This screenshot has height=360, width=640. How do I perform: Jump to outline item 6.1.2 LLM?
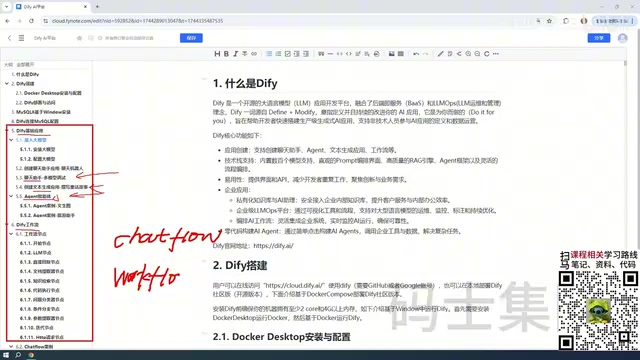[x=36, y=253]
